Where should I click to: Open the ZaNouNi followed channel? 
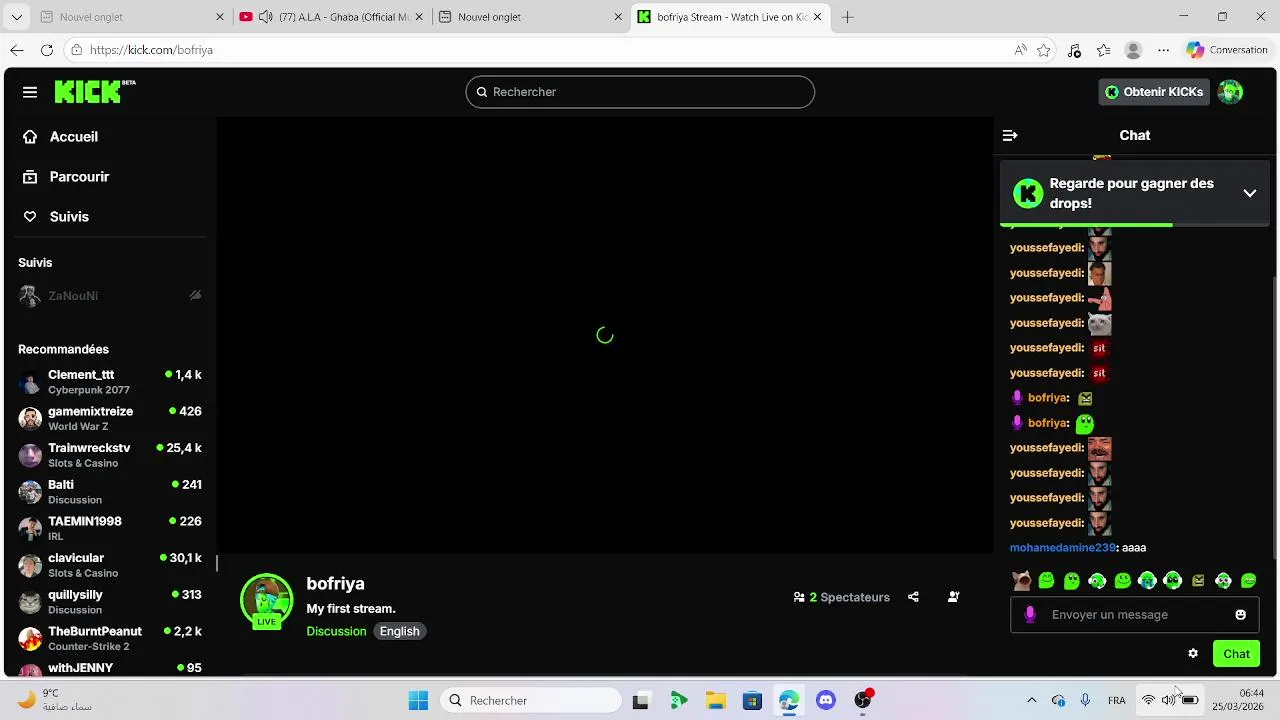(x=110, y=296)
